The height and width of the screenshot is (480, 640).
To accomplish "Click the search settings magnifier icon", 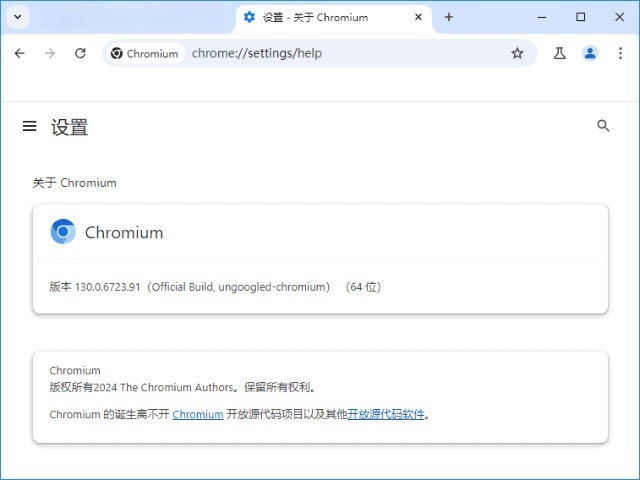I will [x=603, y=126].
